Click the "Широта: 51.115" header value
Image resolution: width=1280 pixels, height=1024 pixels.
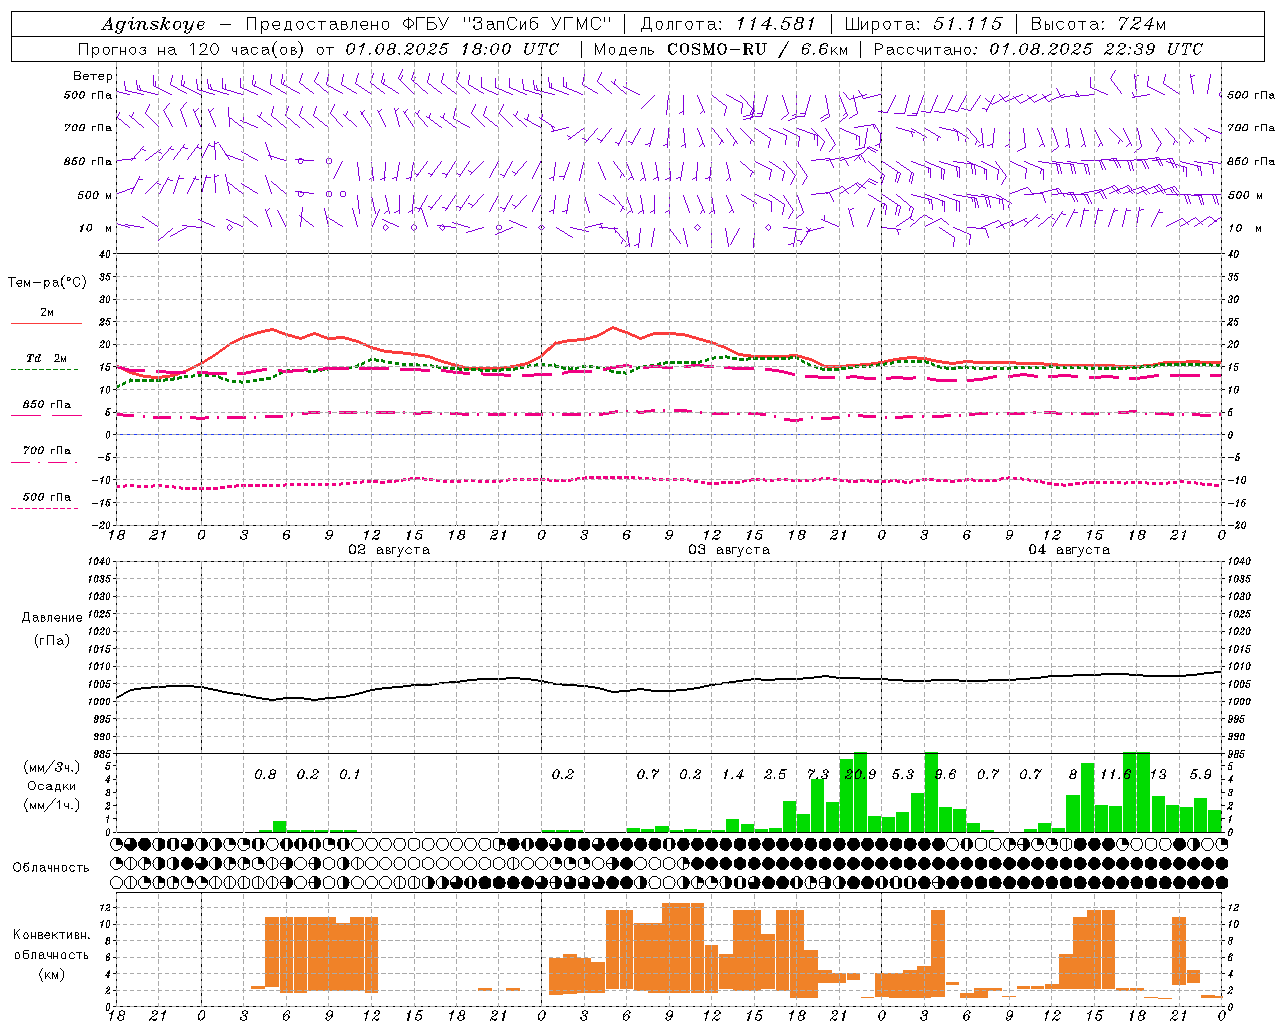(923, 24)
